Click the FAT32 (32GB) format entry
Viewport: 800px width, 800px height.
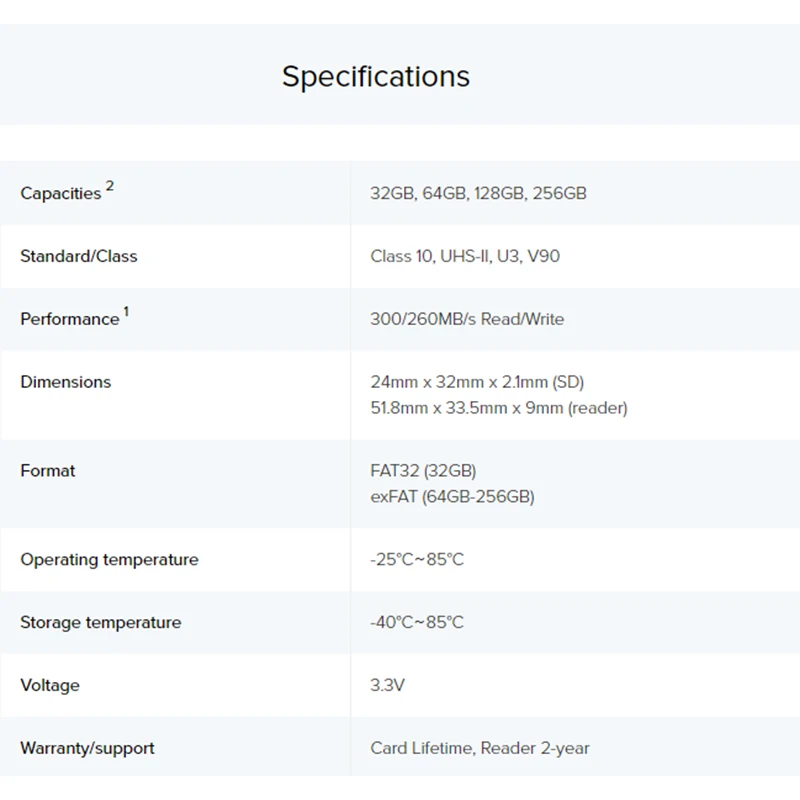[423, 471]
